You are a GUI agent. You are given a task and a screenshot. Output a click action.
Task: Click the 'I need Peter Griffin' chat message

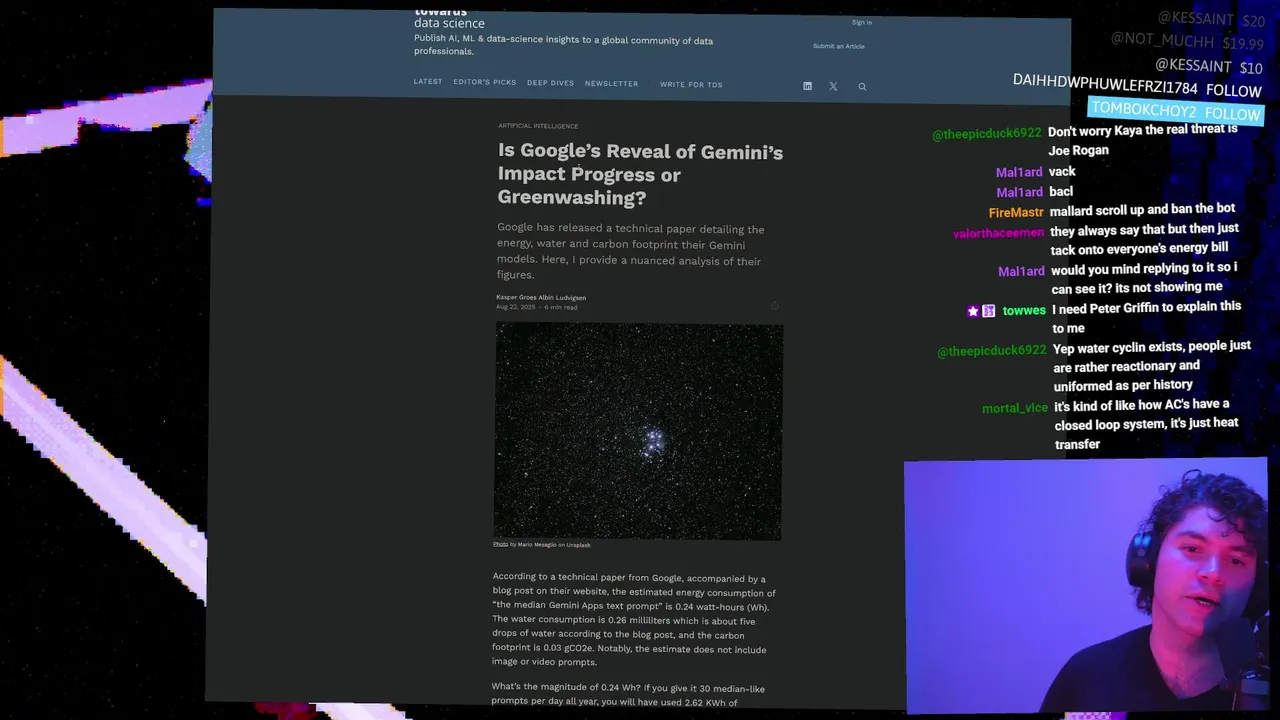tap(1146, 317)
